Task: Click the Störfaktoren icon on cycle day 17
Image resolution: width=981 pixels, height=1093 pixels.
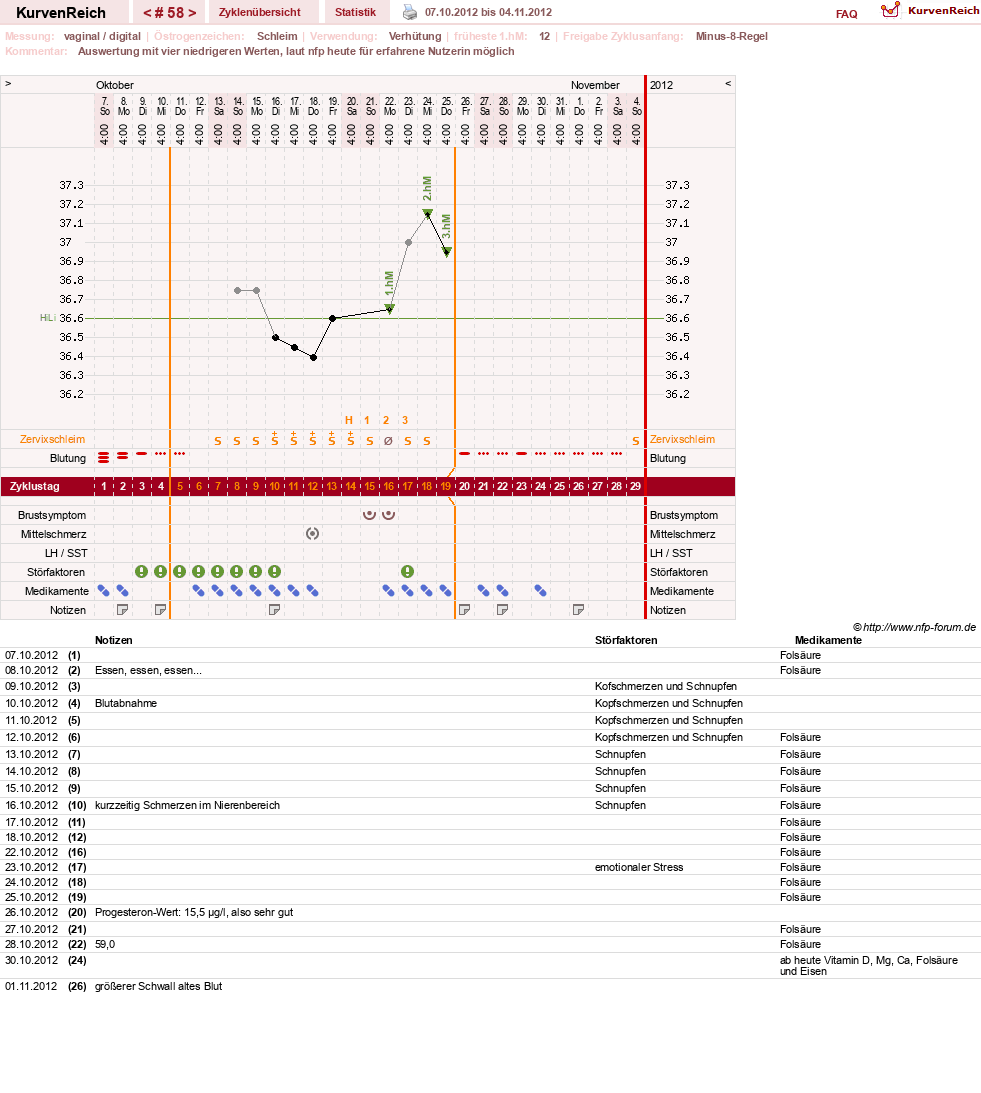Action: pos(408,572)
